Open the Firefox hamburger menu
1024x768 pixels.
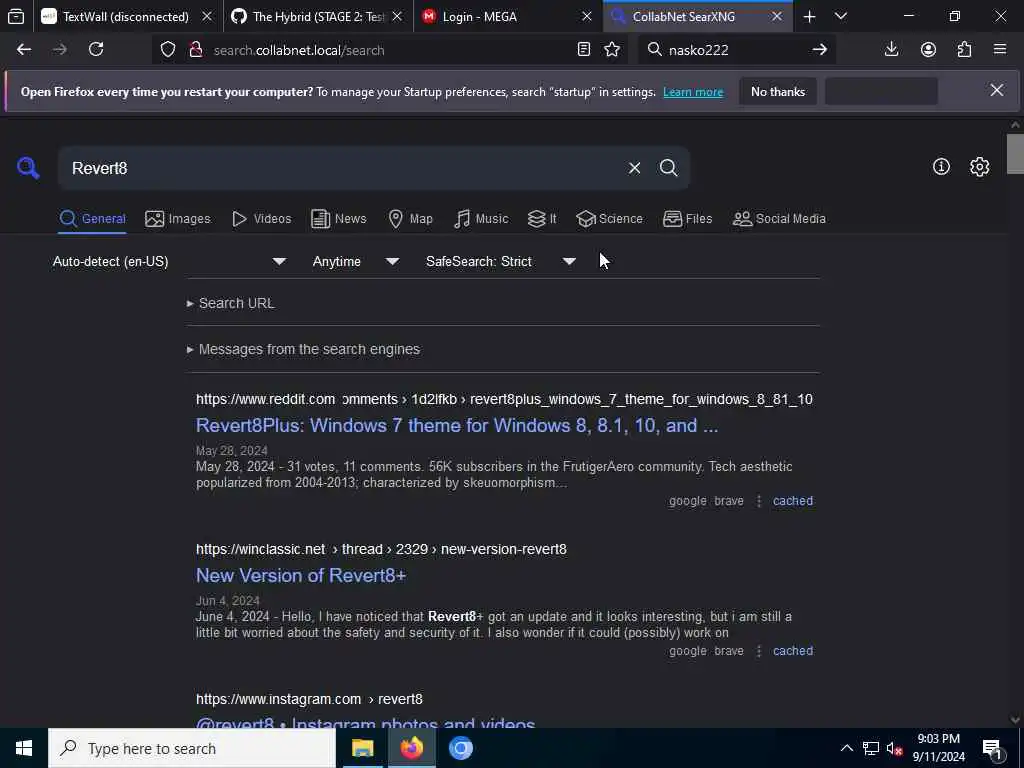tap(1000, 50)
